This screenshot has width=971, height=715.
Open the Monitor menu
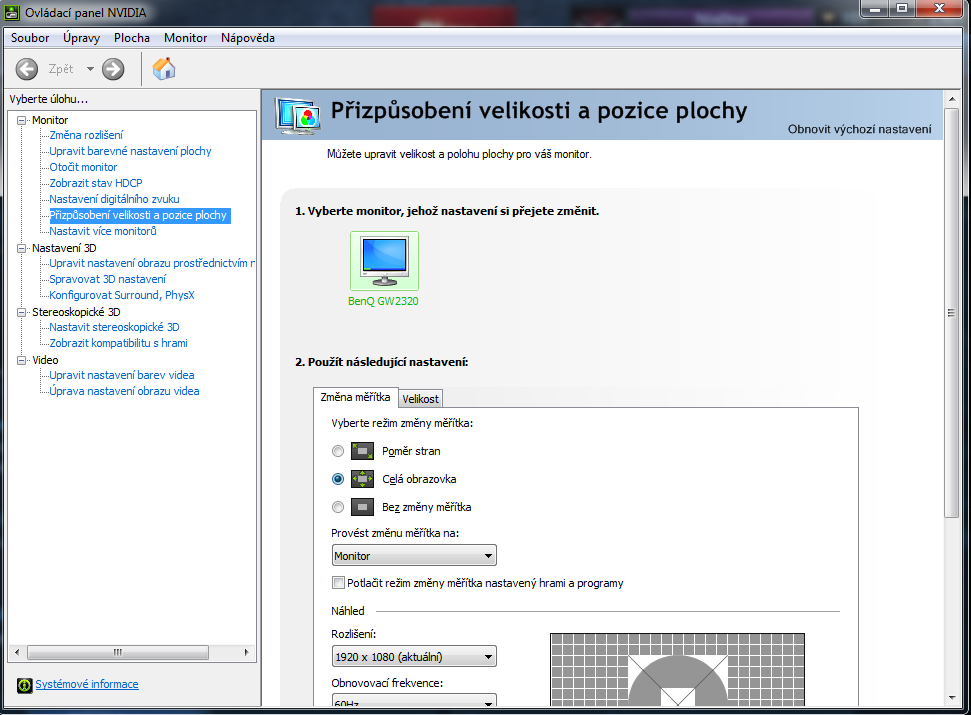(185, 38)
